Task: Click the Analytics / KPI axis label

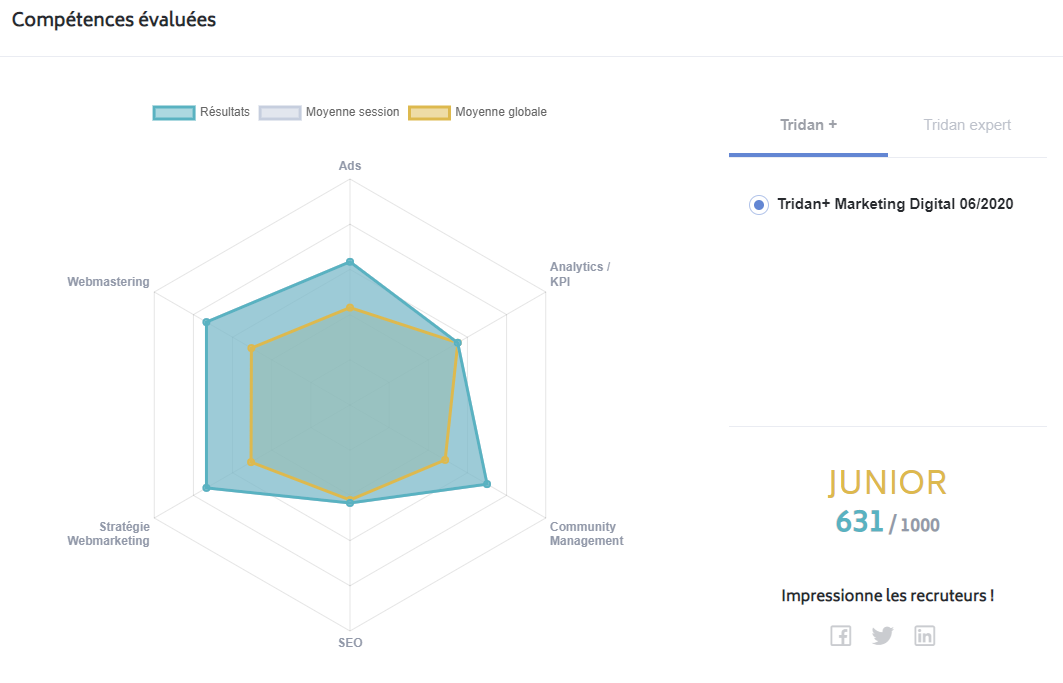Action: (580, 274)
